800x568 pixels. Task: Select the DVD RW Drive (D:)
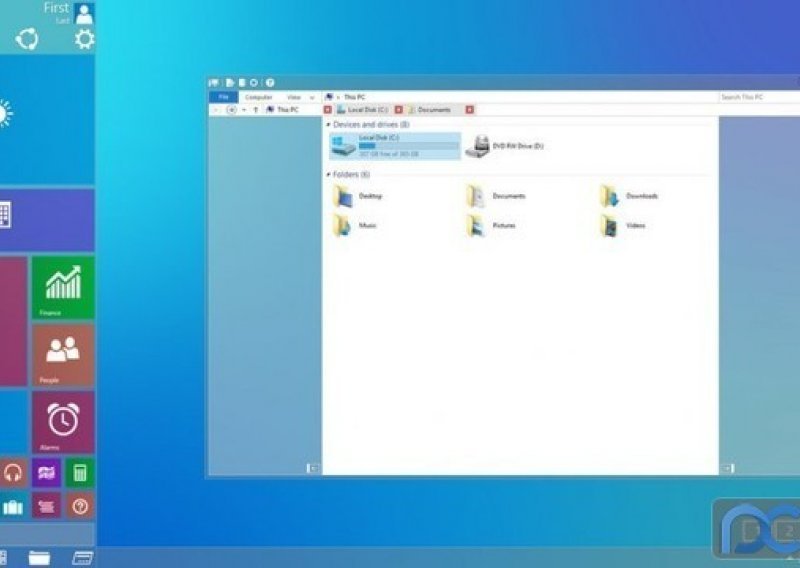point(505,146)
